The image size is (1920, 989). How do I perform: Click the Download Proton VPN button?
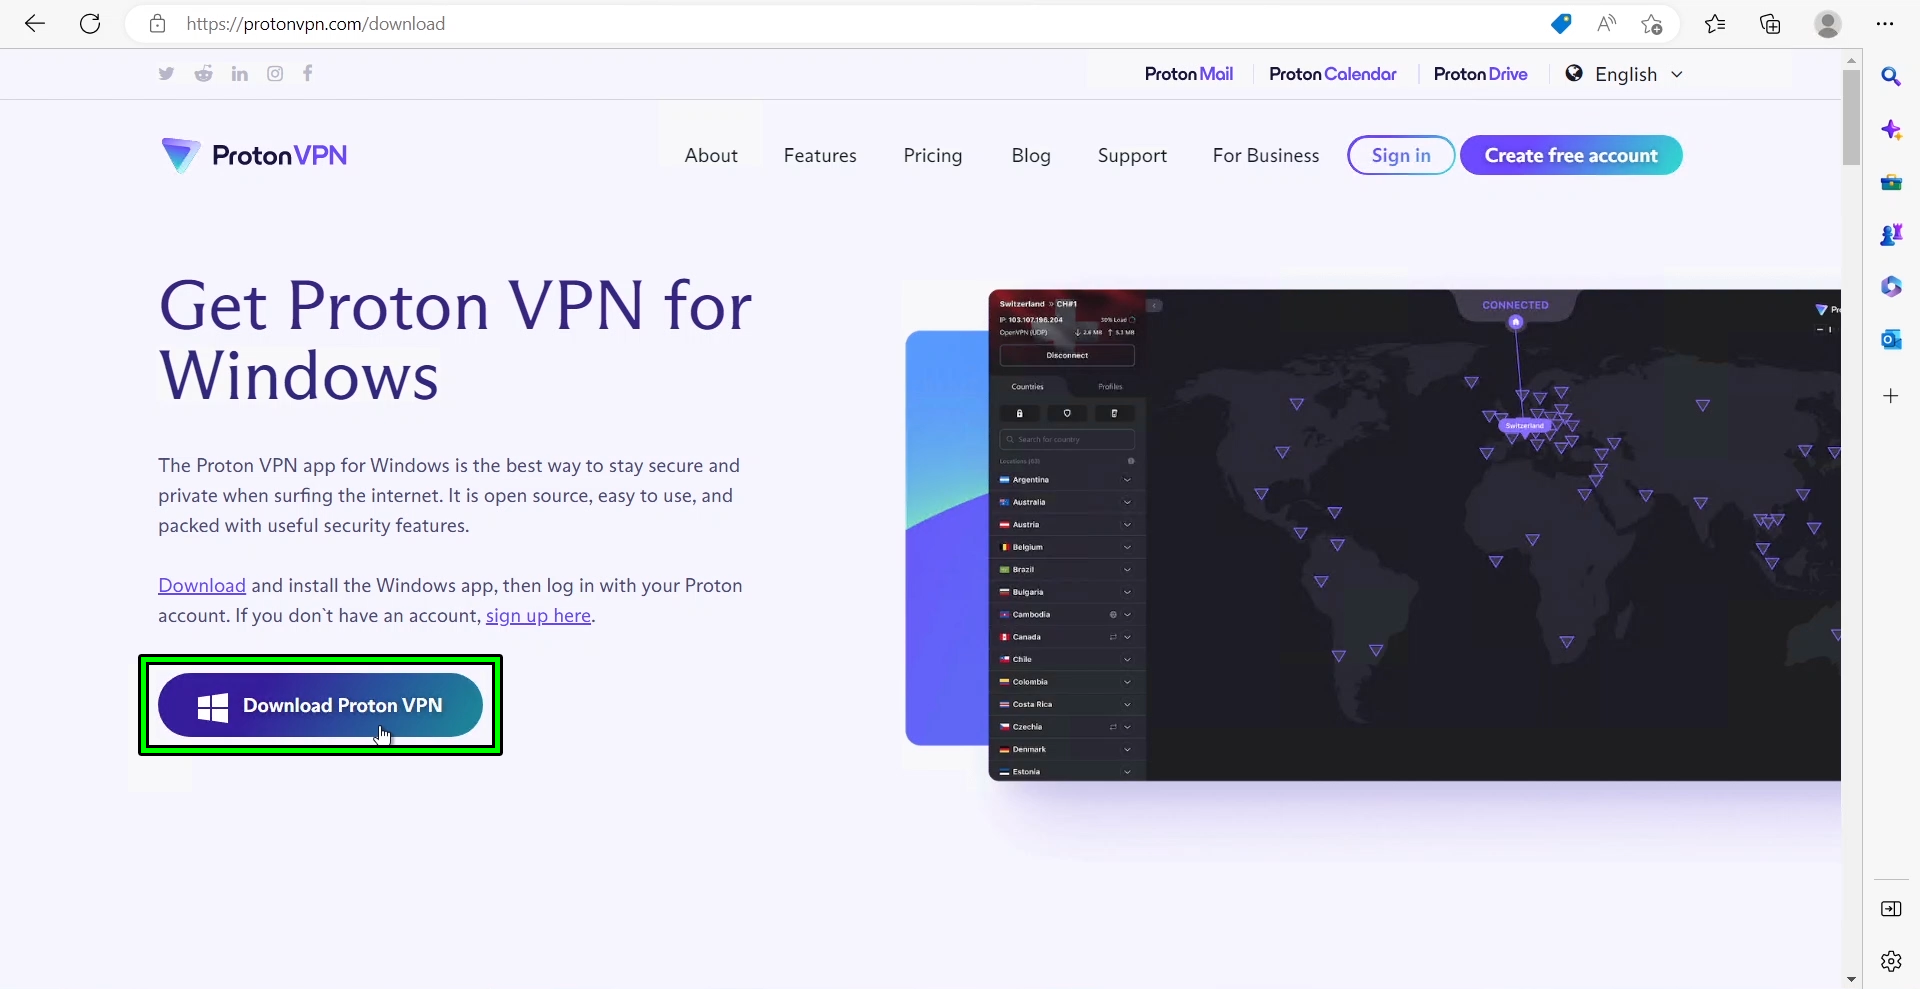point(319,705)
